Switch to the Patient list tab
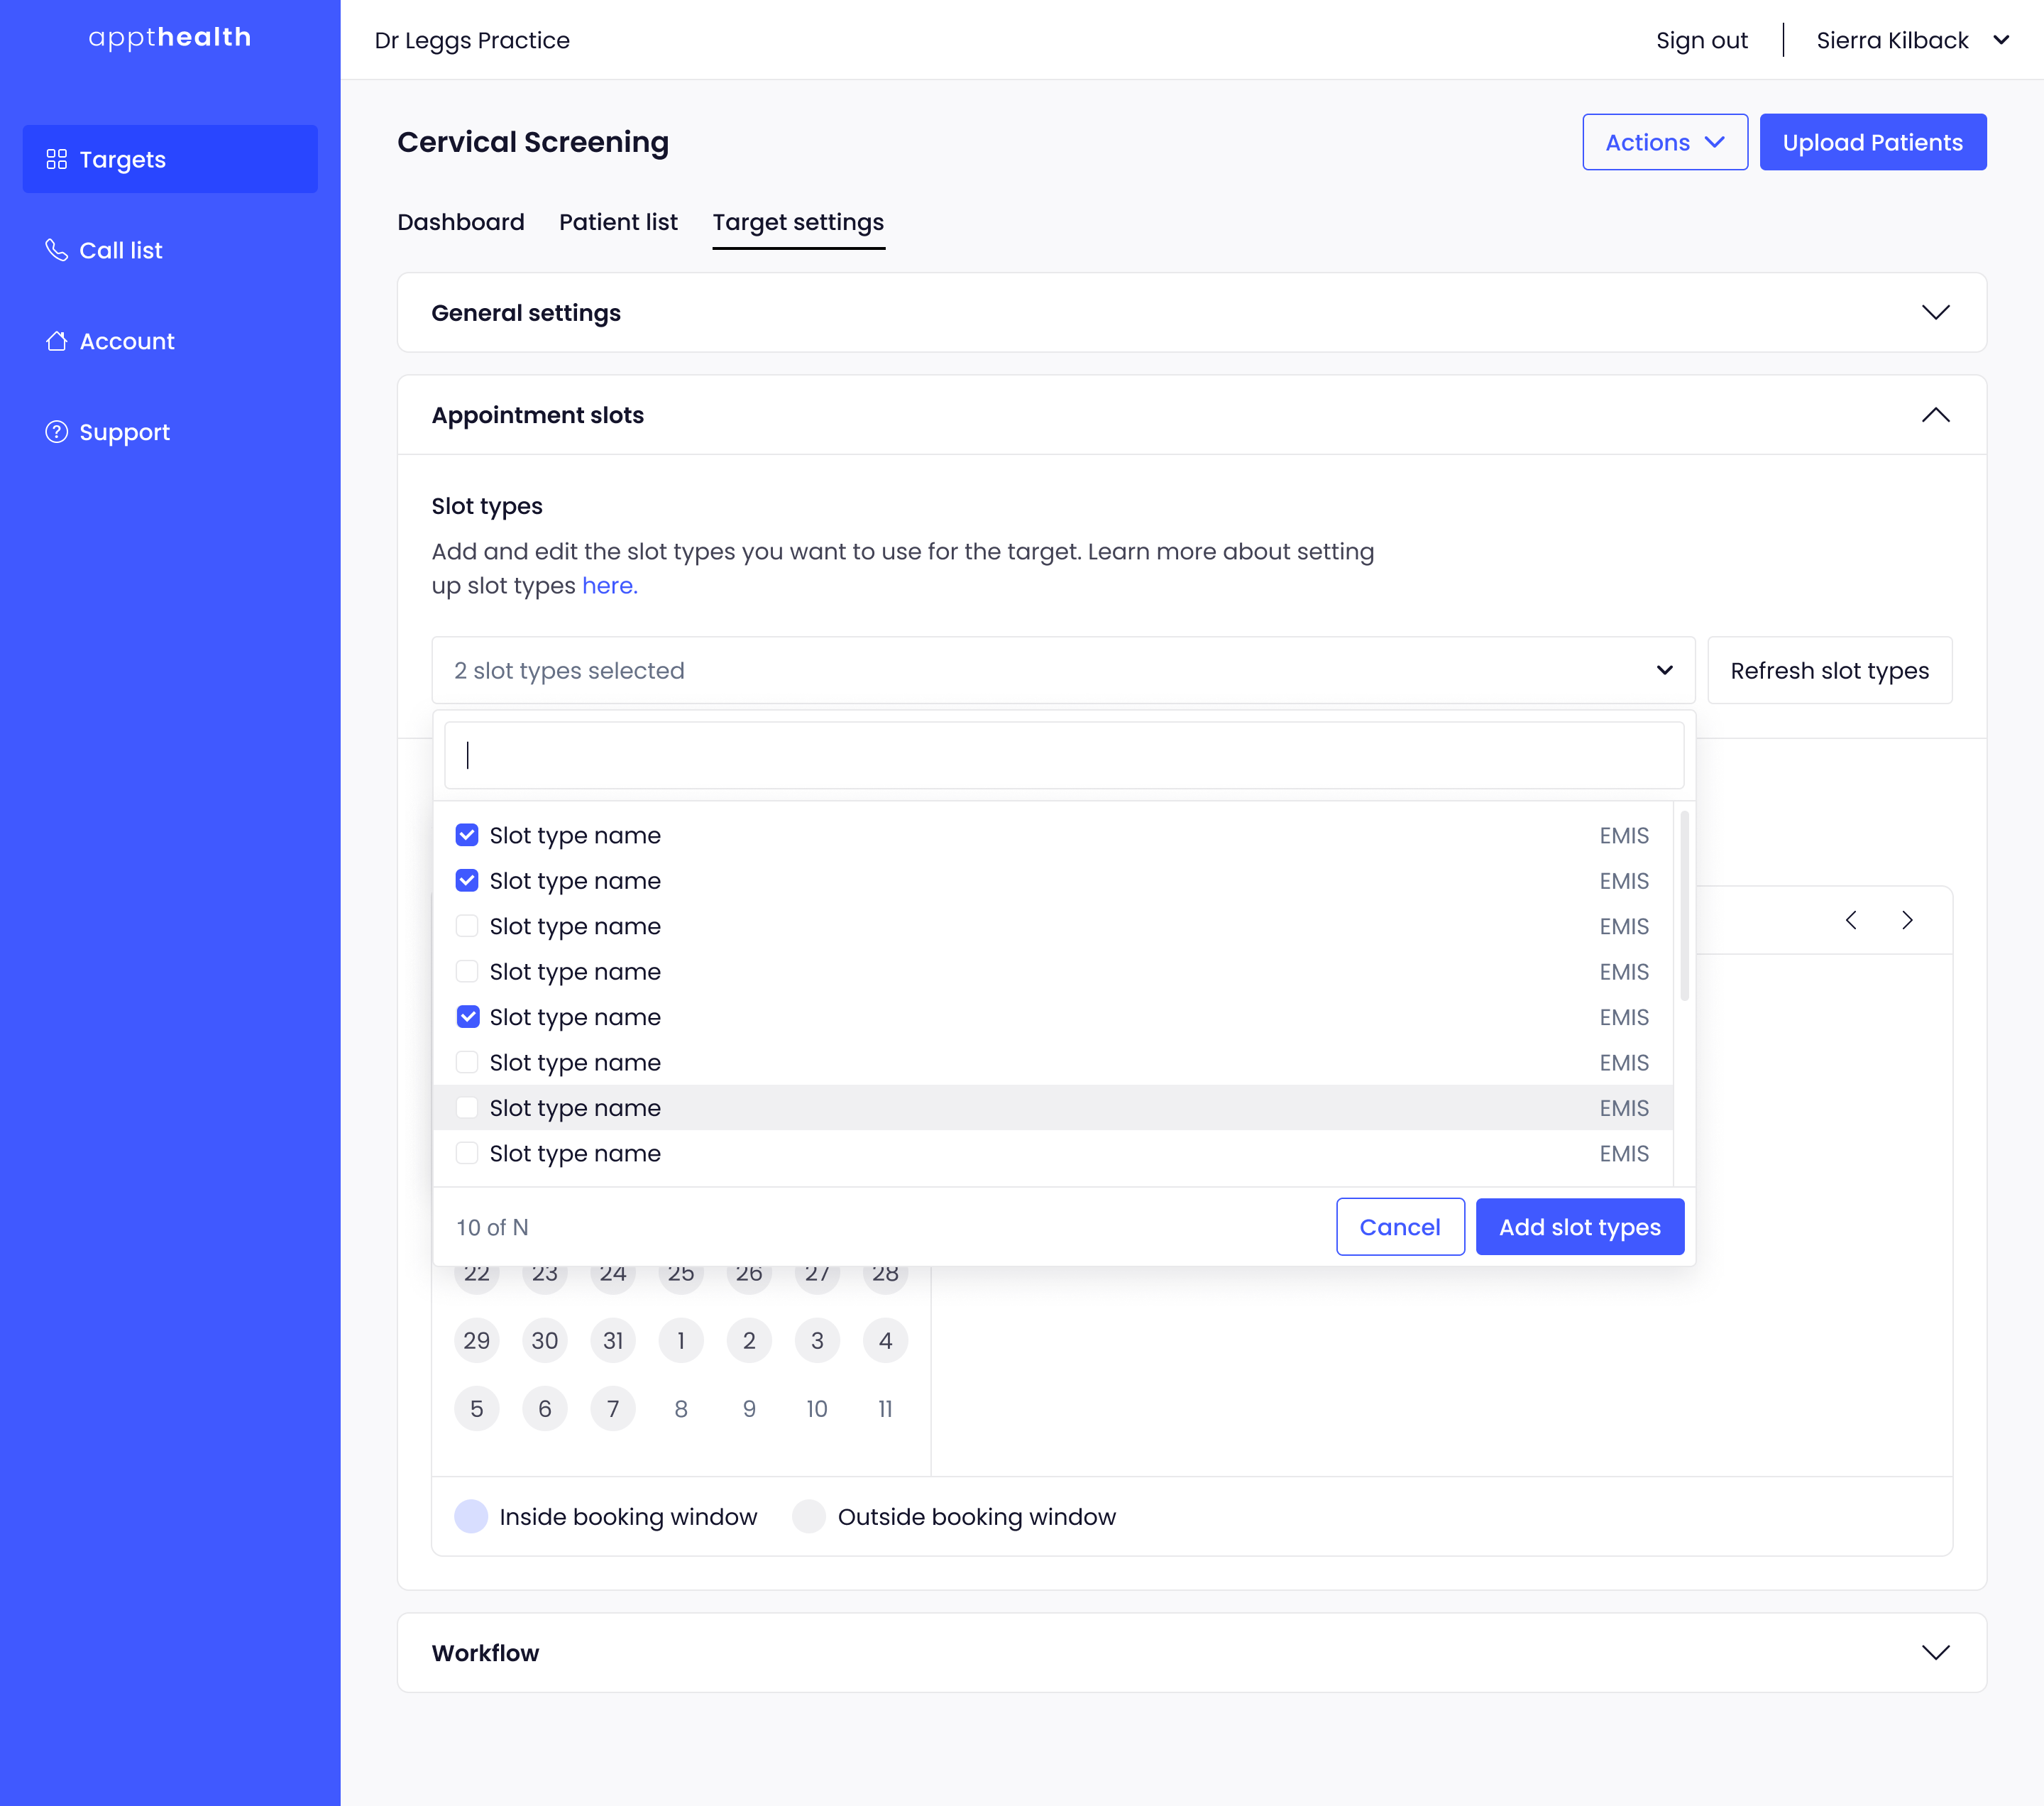2044x1806 pixels. pos(618,222)
